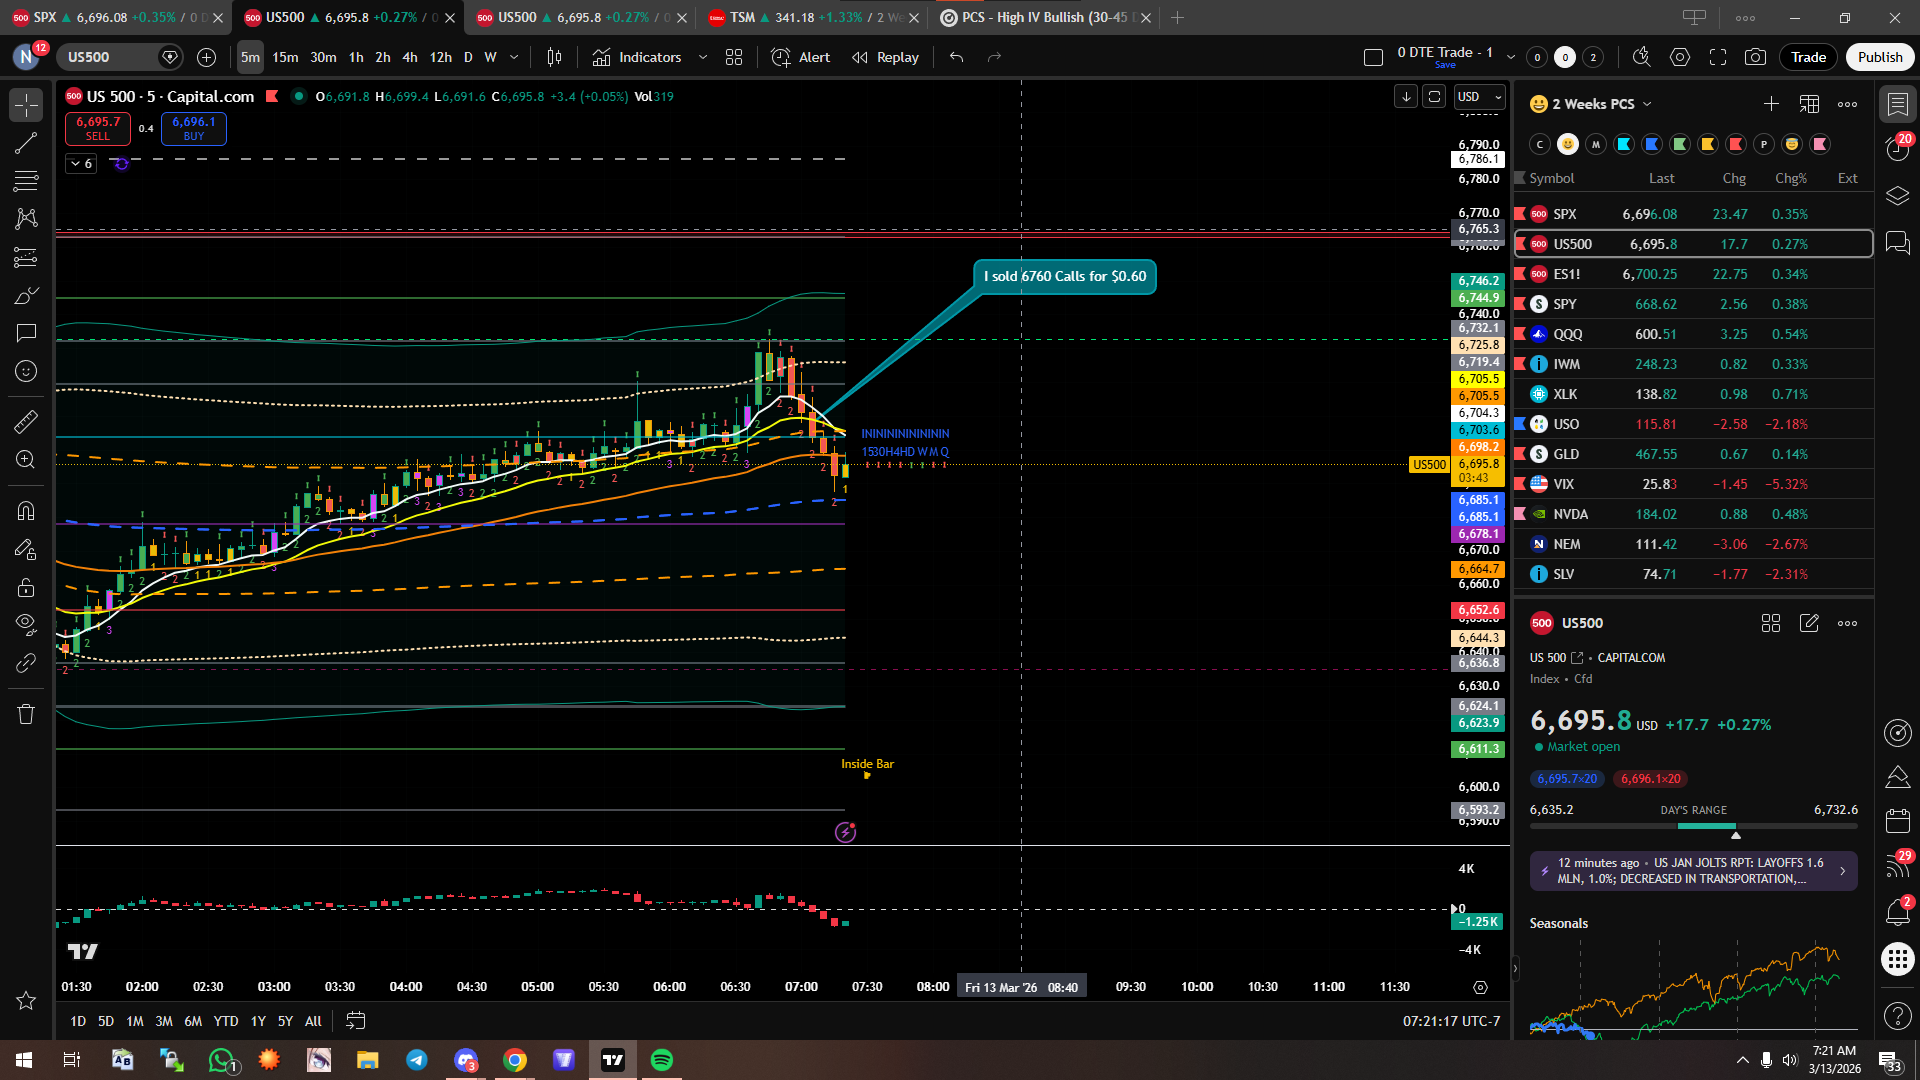Viewport: 1920px width, 1080px height.
Task: Select the 15m timeframe
Action: click(x=285, y=57)
